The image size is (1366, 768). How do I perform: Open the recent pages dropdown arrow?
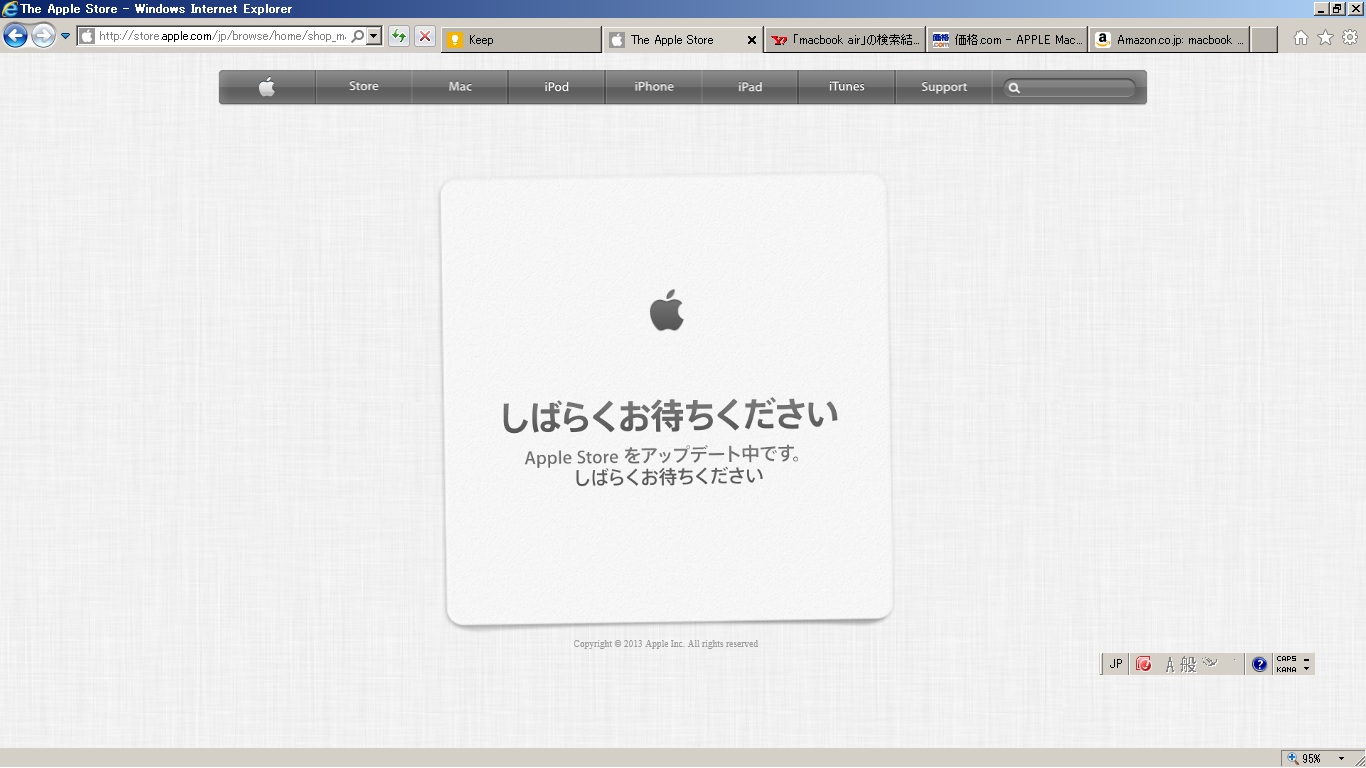(x=65, y=37)
